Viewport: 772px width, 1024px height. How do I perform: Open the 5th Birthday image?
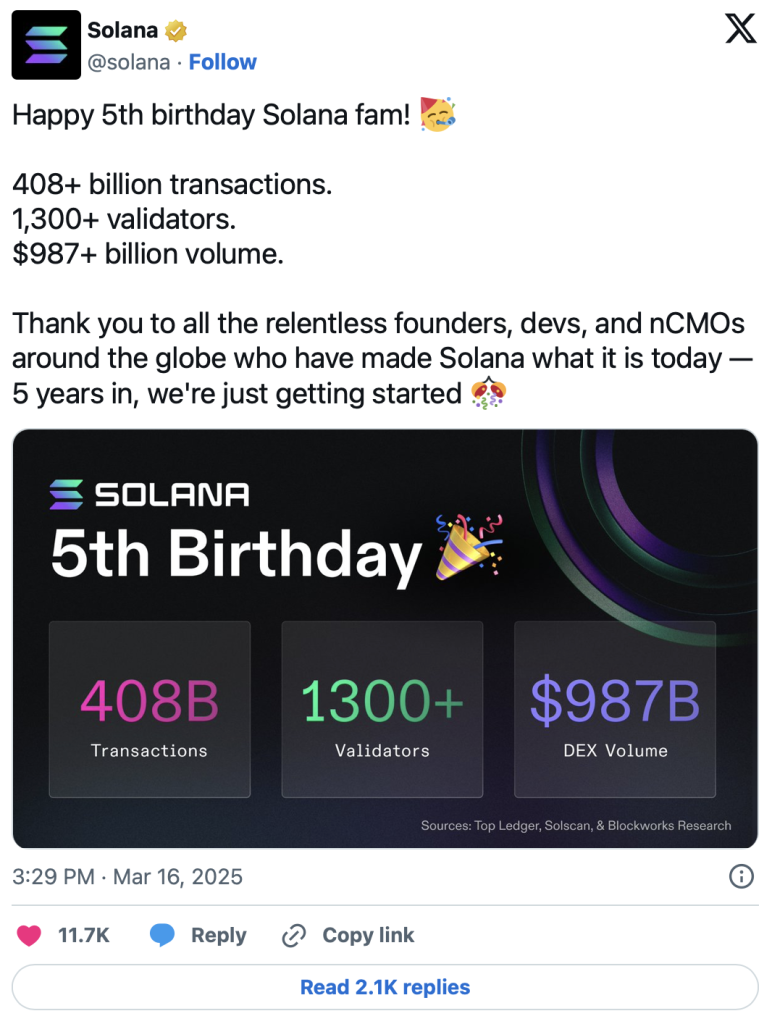(x=385, y=638)
